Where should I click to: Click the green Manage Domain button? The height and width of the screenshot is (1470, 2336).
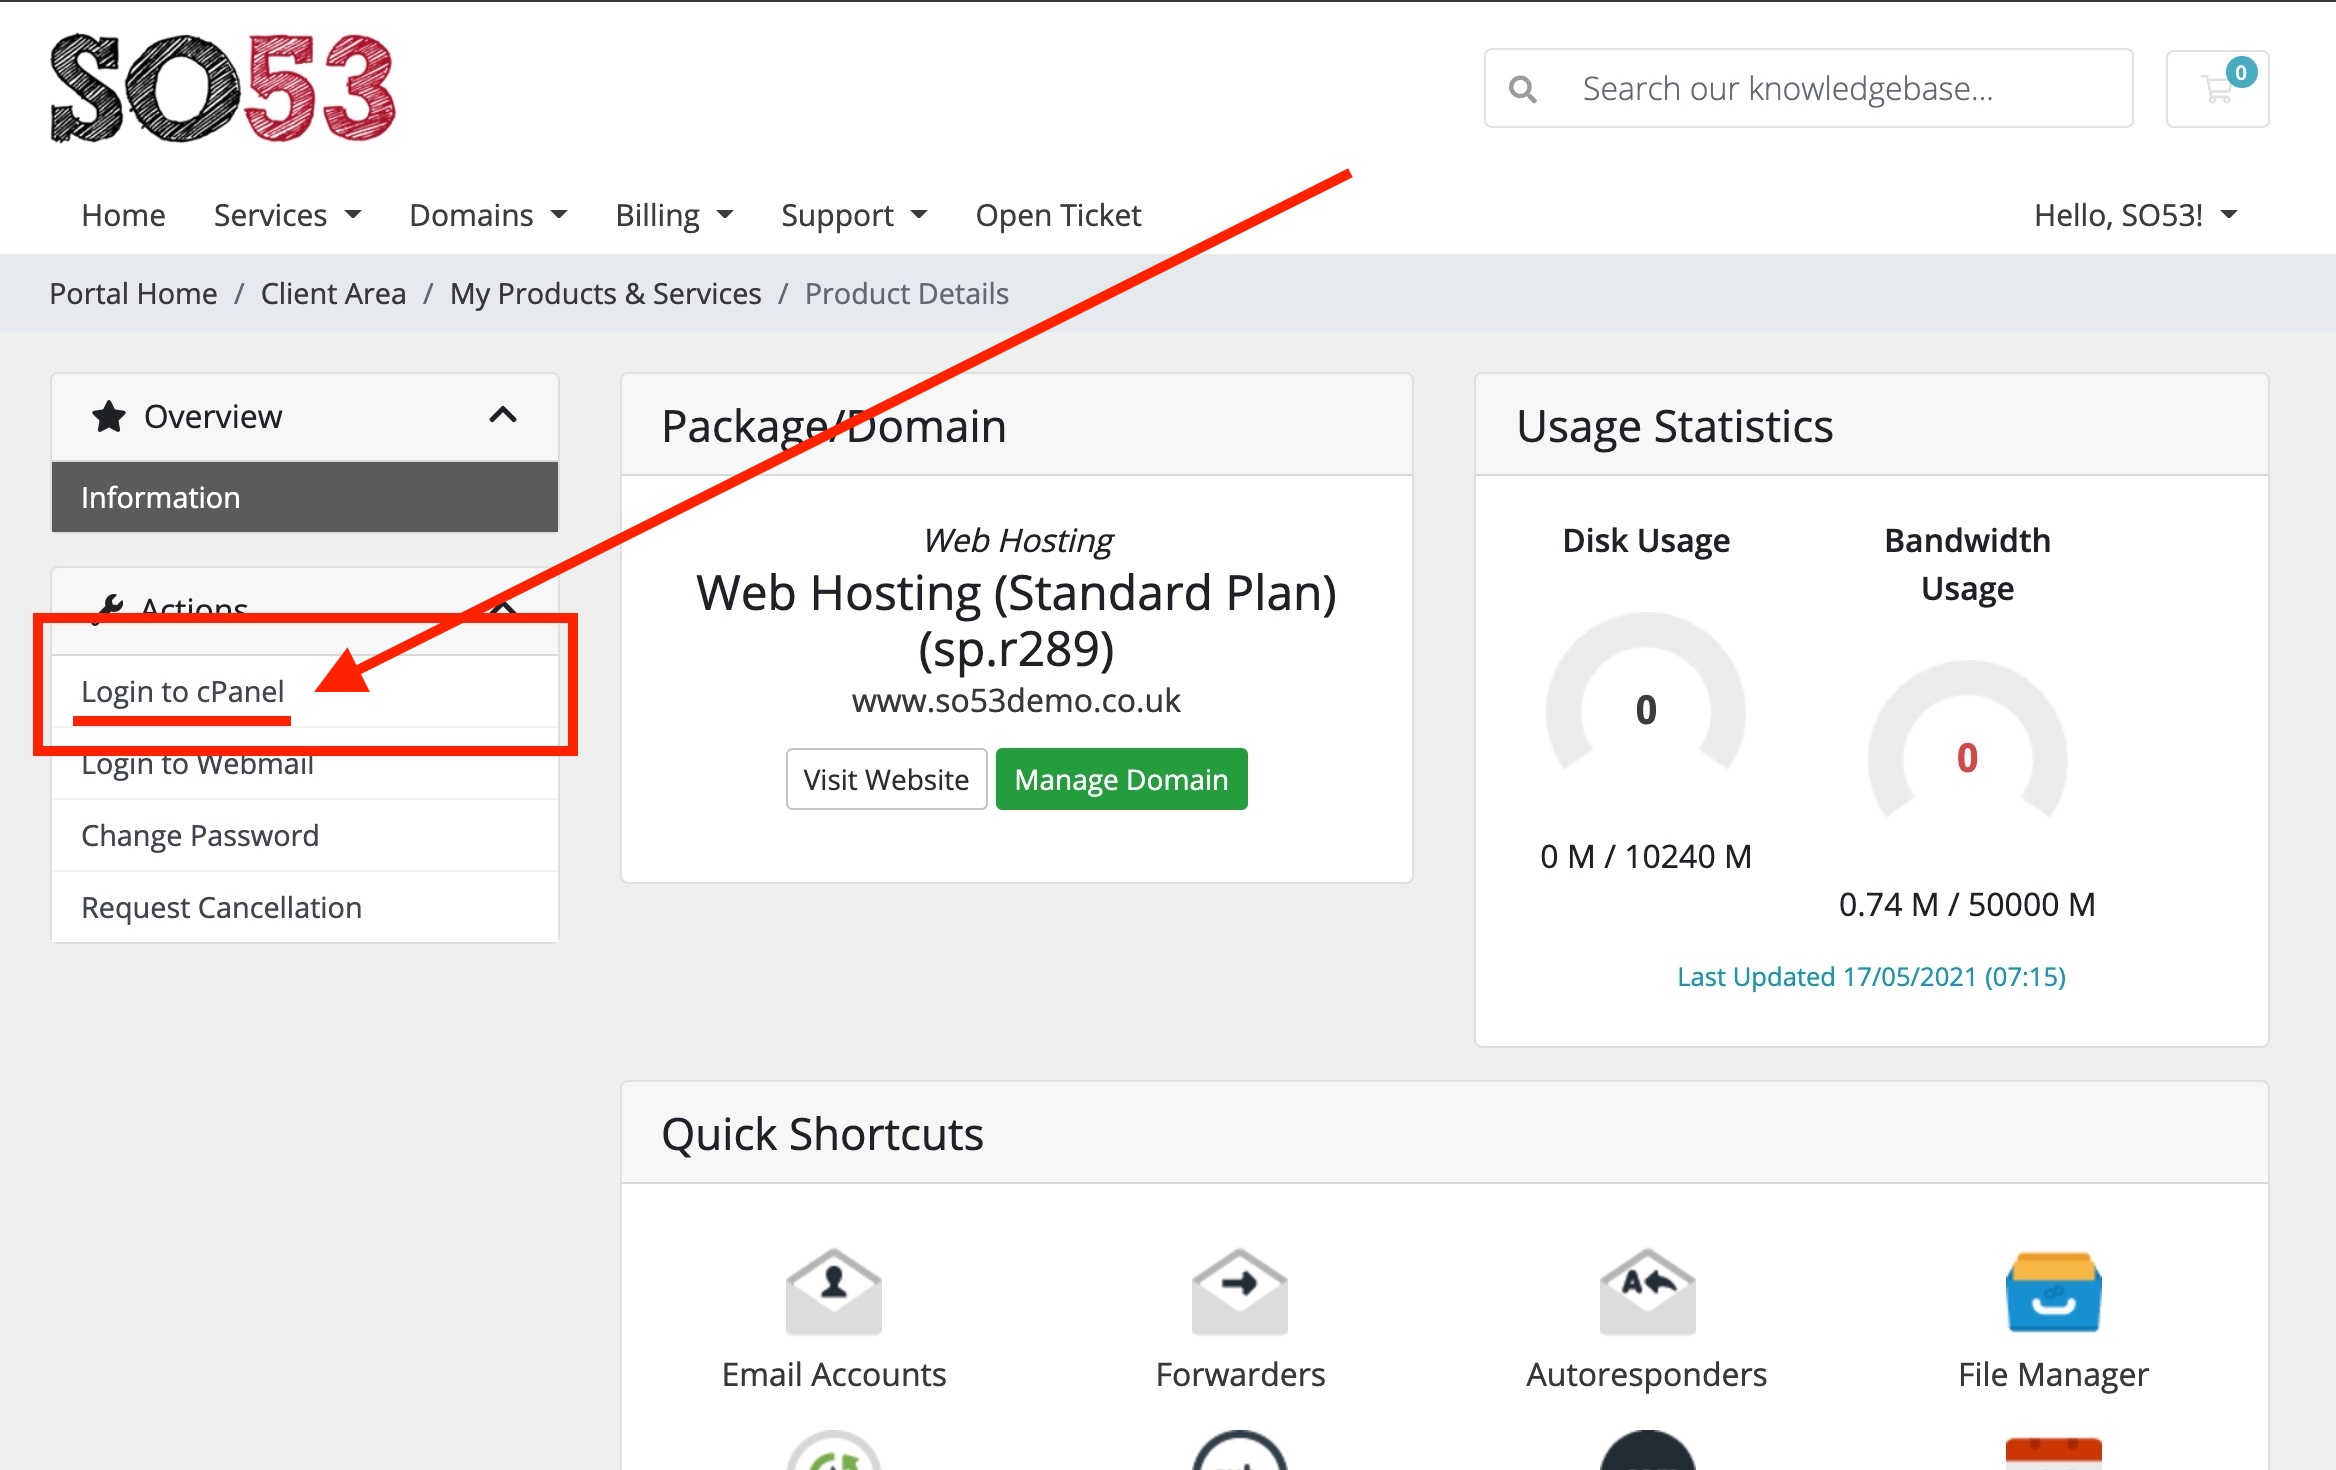1121,779
